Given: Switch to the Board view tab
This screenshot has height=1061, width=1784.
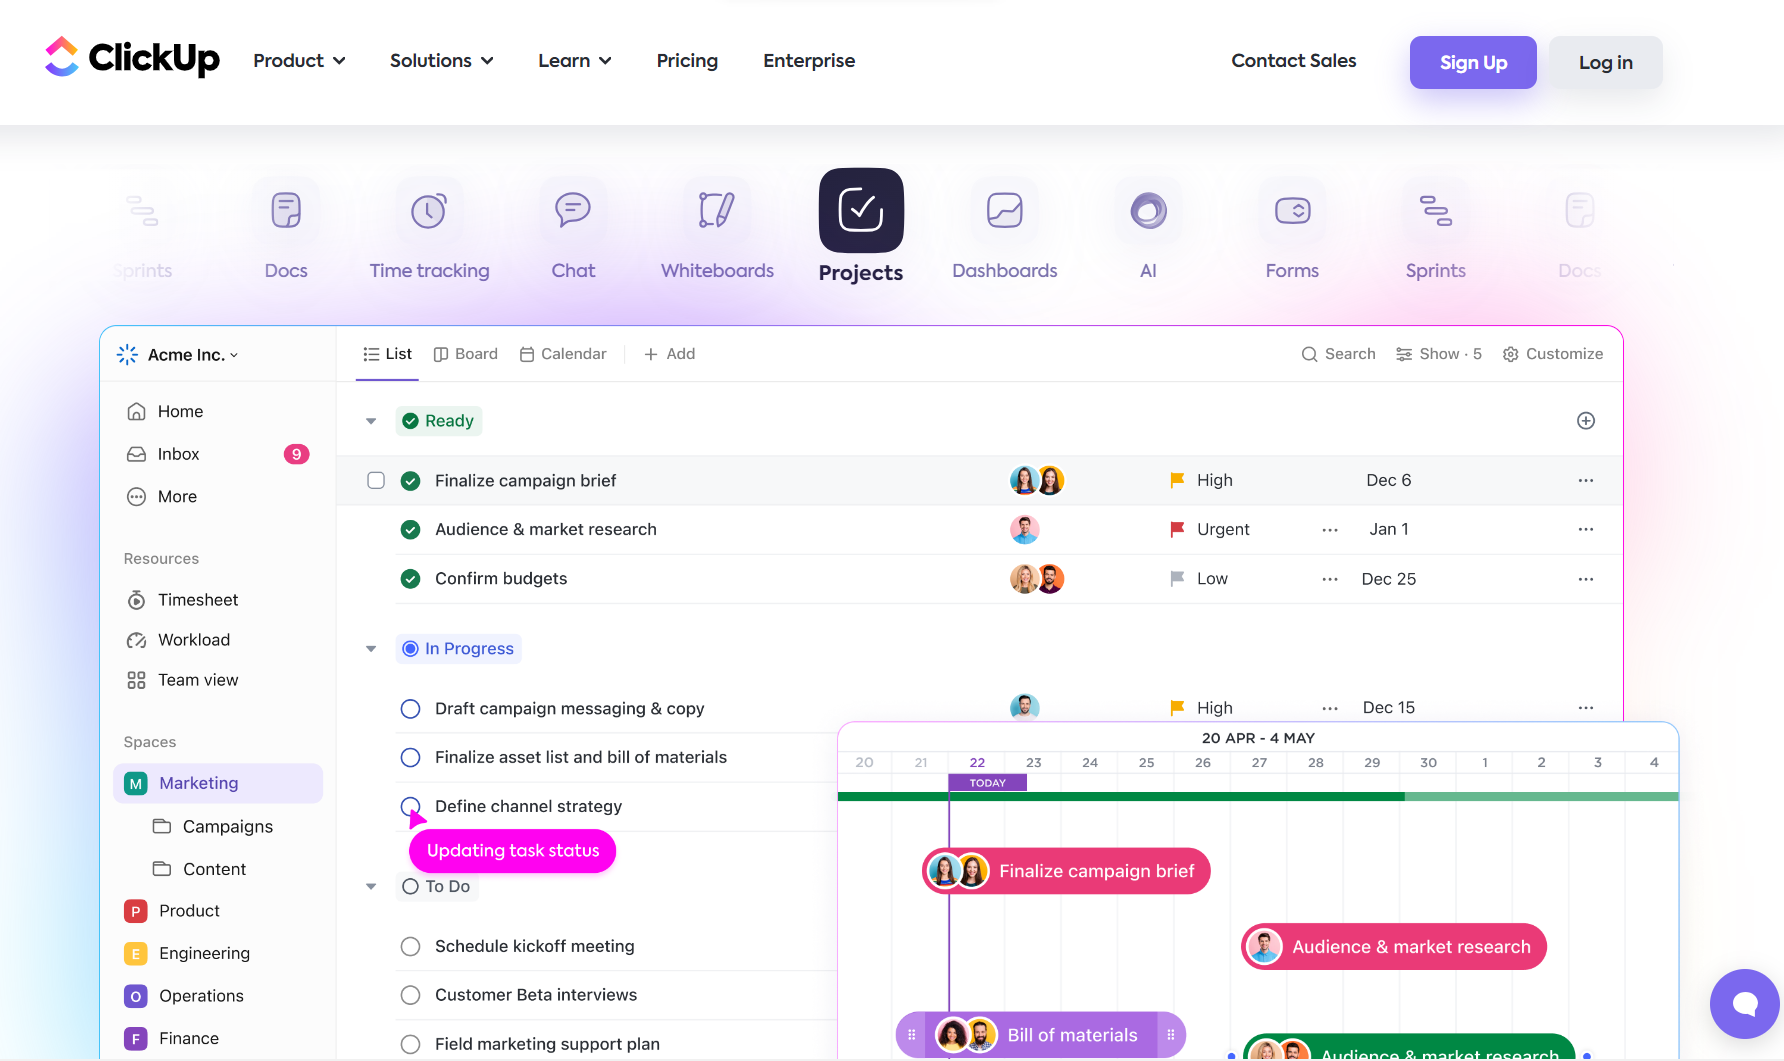Looking at the screenshot, I should point(466,354).
